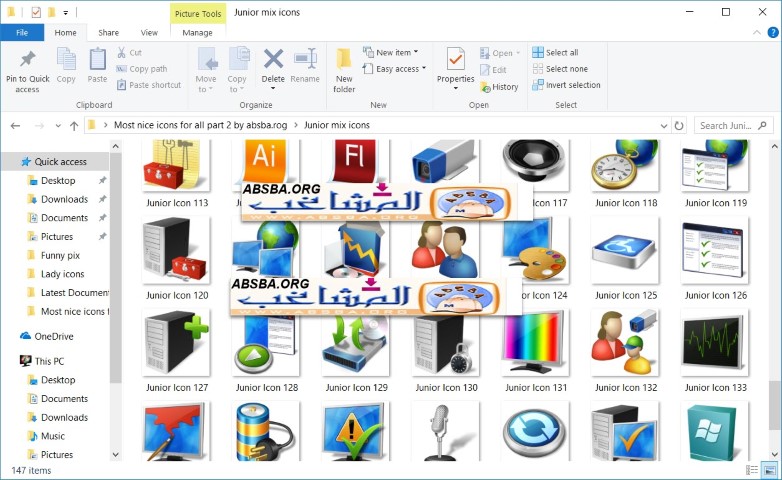
Task: Expand the Easy access menu
Action: (x=394, y=69)
